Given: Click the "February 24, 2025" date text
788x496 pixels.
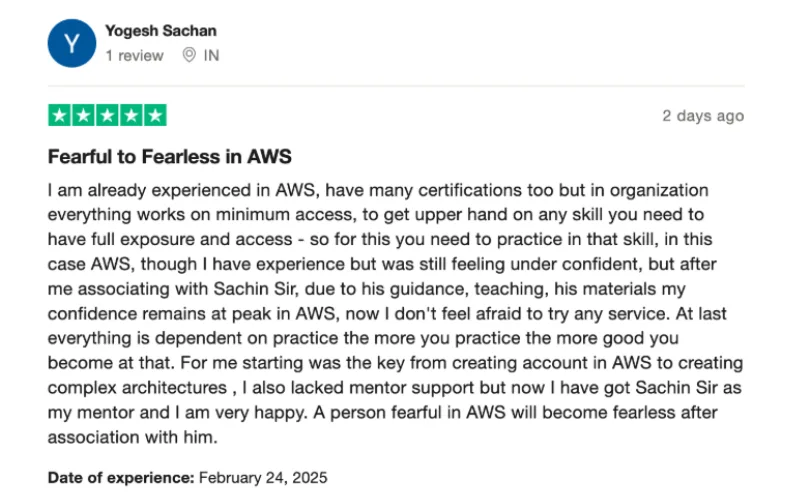Looking at the screenshot, I should [x=264, y=478].
